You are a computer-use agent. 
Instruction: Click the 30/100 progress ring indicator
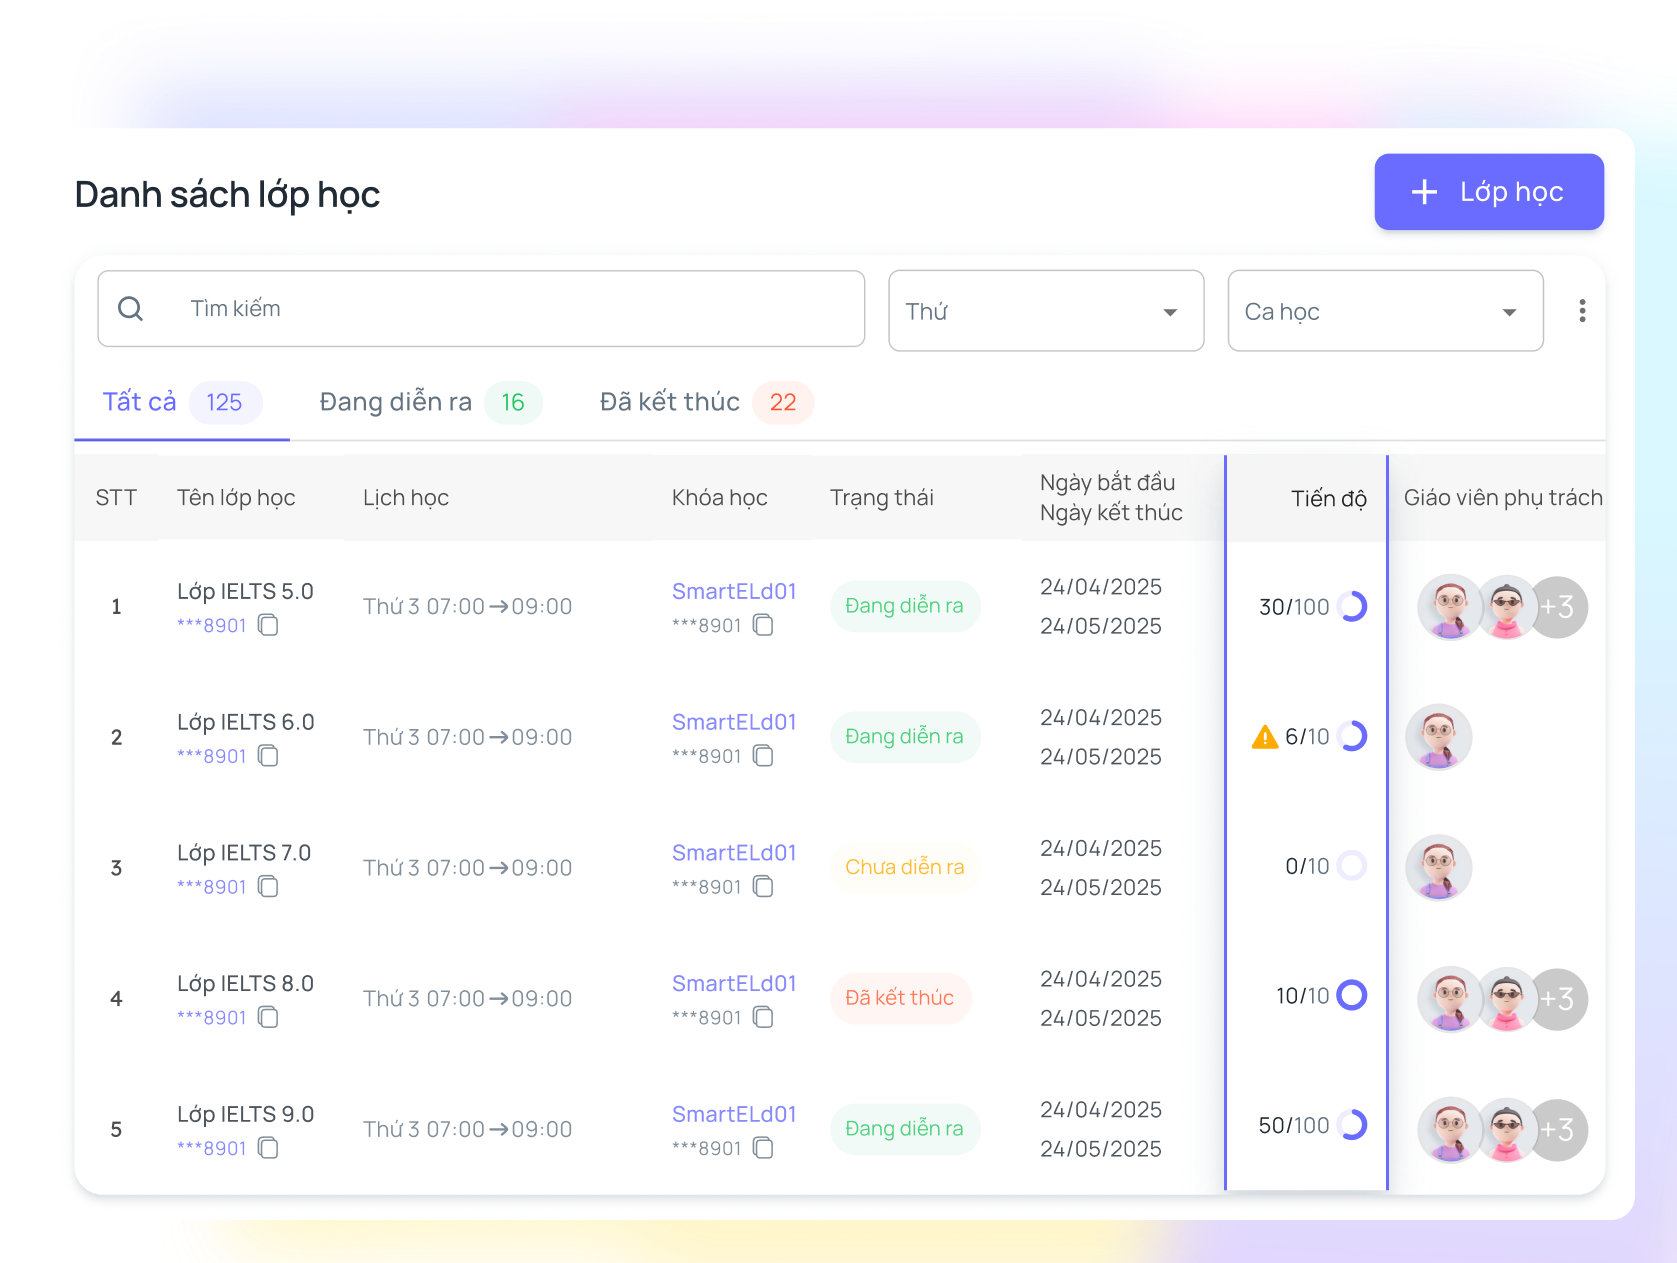tap(1352, 606)
